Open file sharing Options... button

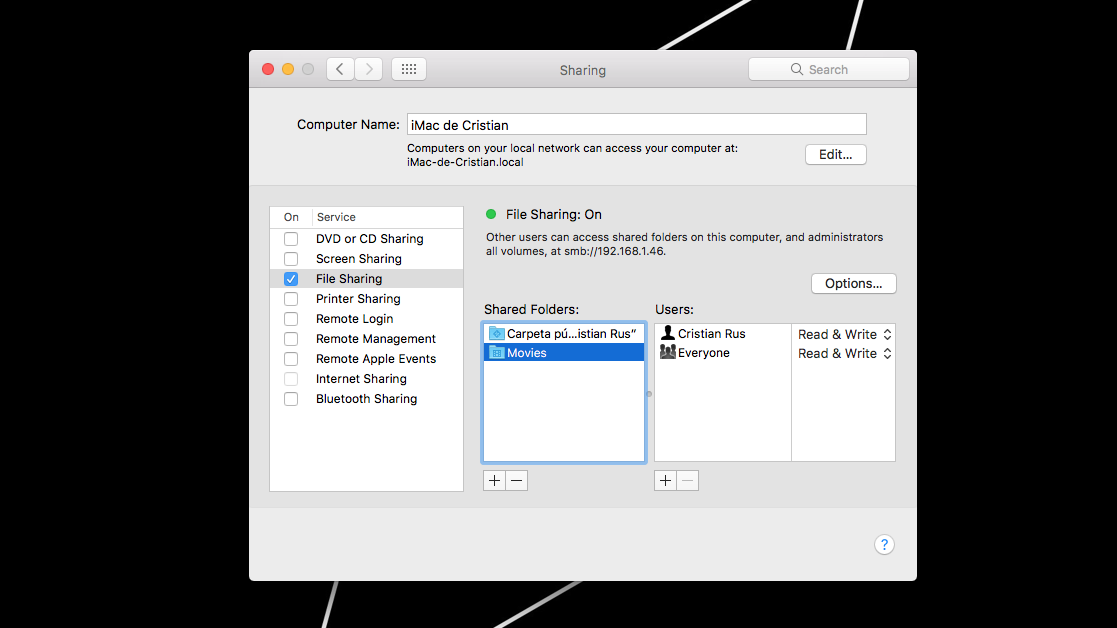[853, 283]
